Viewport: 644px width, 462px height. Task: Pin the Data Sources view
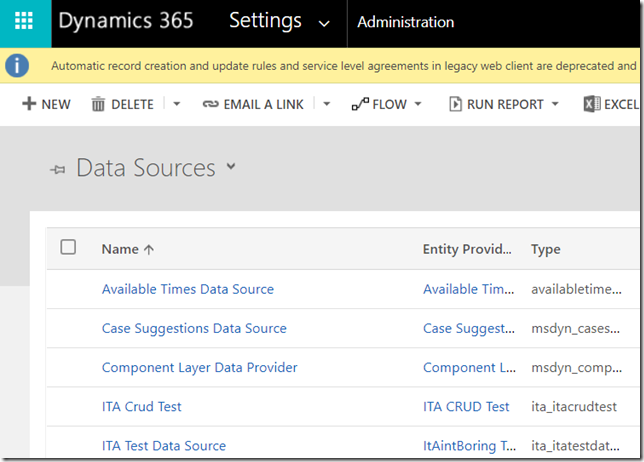point(58,169)
